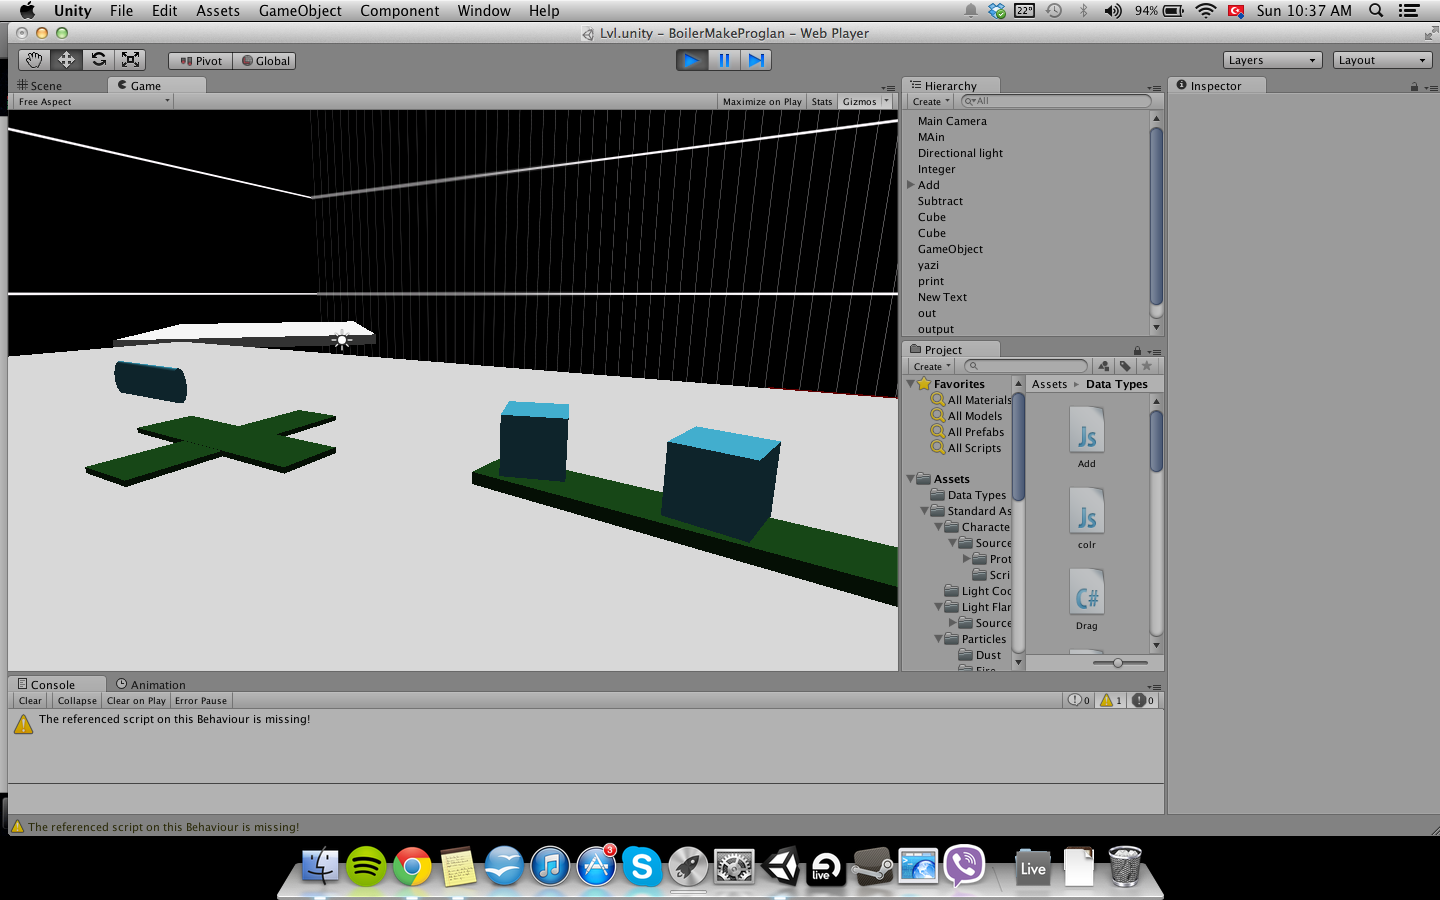
Task: Switch to the Animation tab
Action: click(x=151, y=685)
